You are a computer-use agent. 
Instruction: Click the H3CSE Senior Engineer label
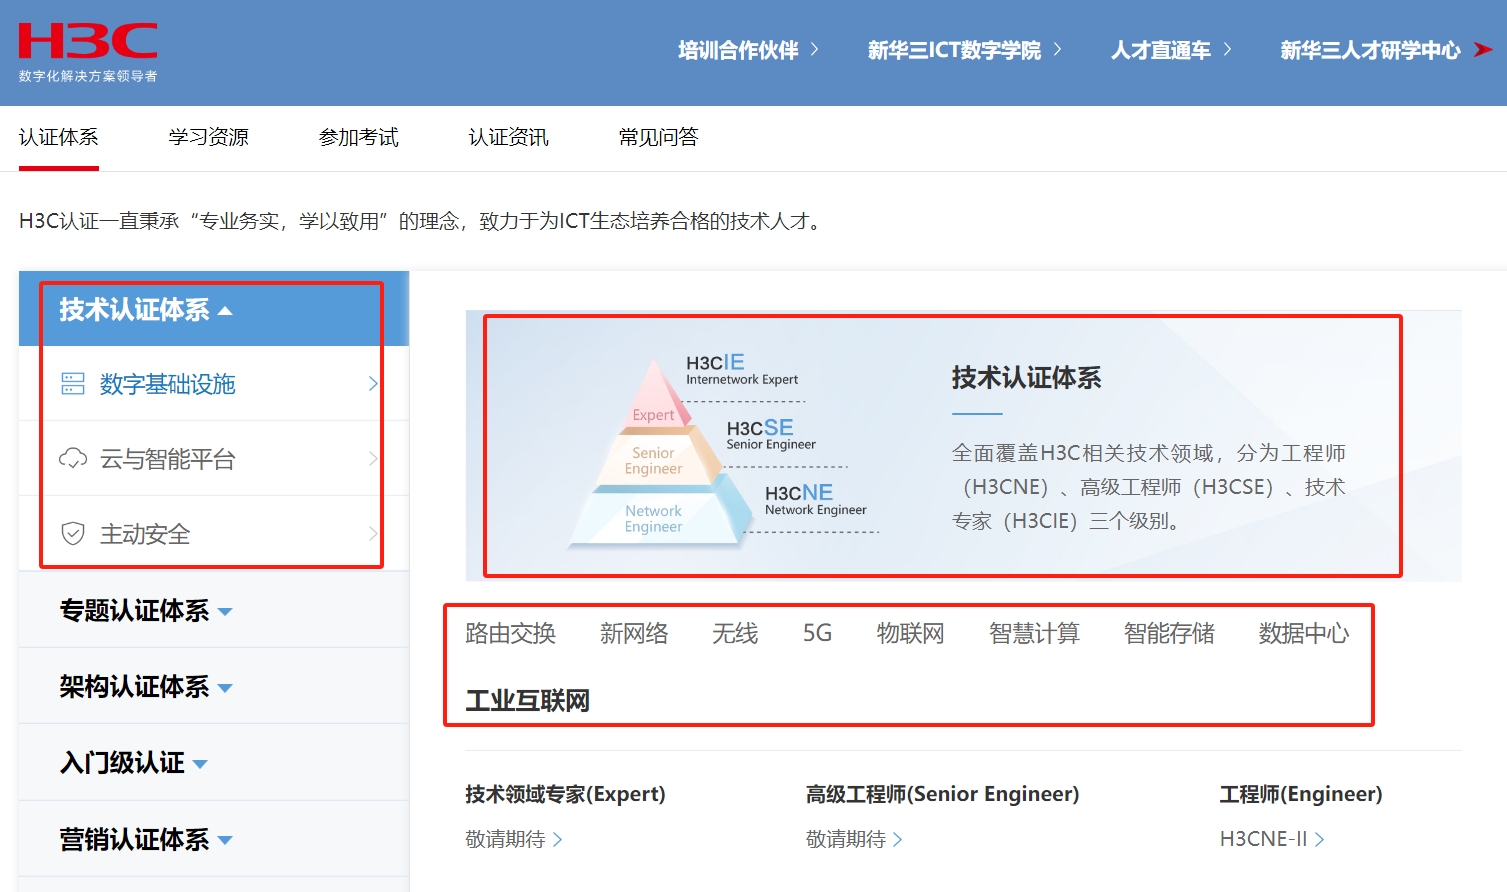point(771,434)
